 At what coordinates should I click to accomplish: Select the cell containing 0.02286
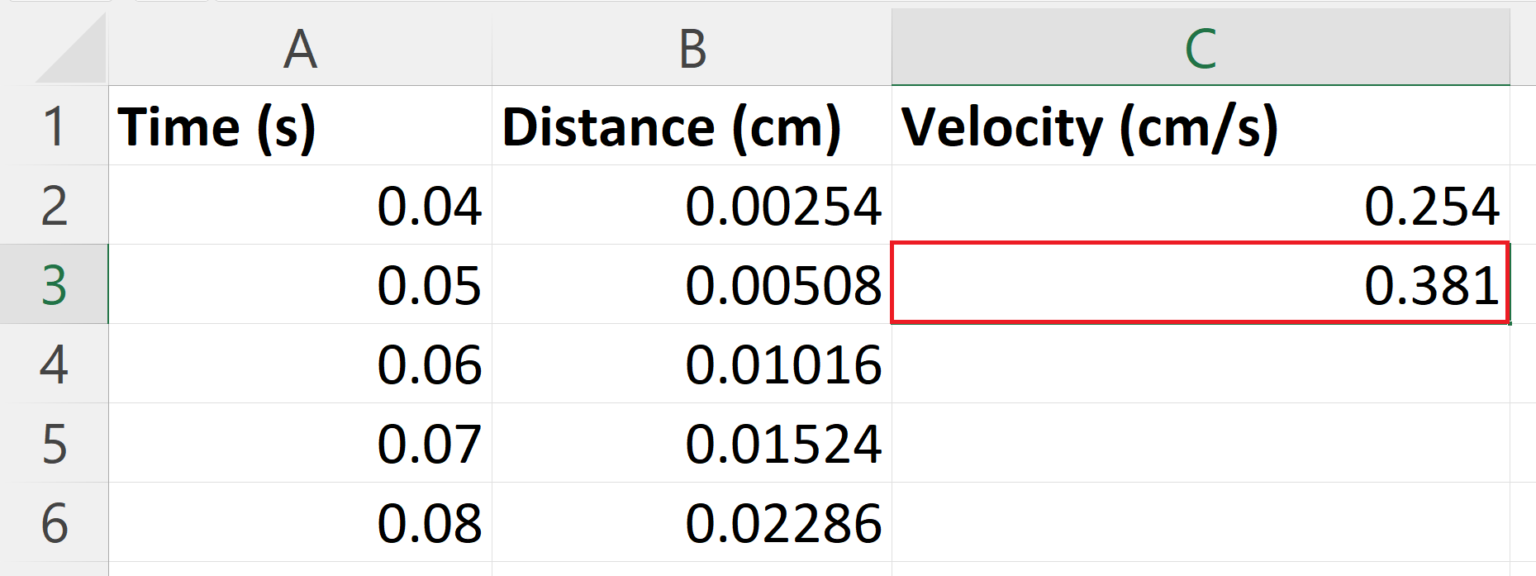[690, 522]
